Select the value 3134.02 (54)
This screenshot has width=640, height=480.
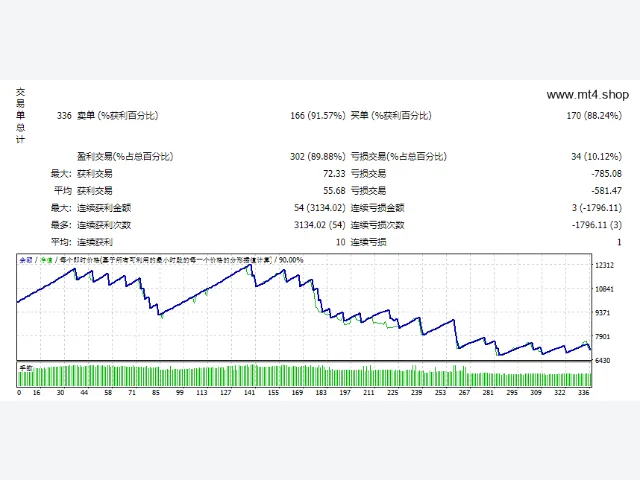click(x=320, y=225)
